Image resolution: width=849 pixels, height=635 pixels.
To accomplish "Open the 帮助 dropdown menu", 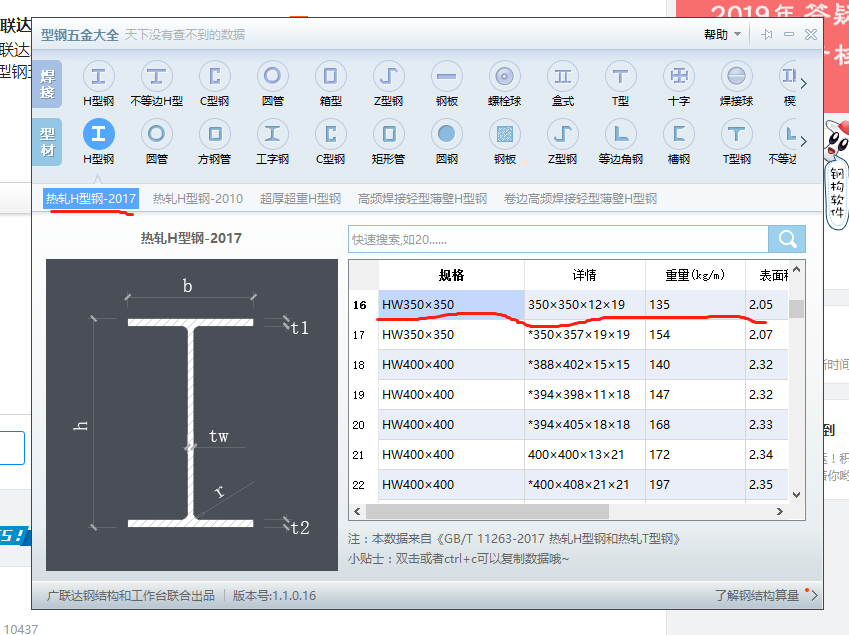I will pyautogui.click(x=722, y=35).
